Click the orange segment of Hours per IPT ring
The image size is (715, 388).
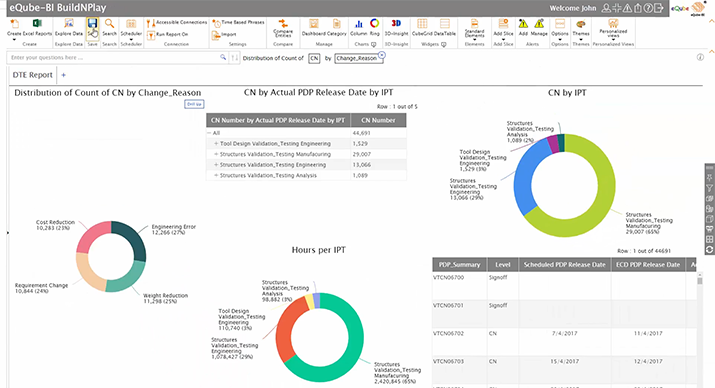[285, 329]
